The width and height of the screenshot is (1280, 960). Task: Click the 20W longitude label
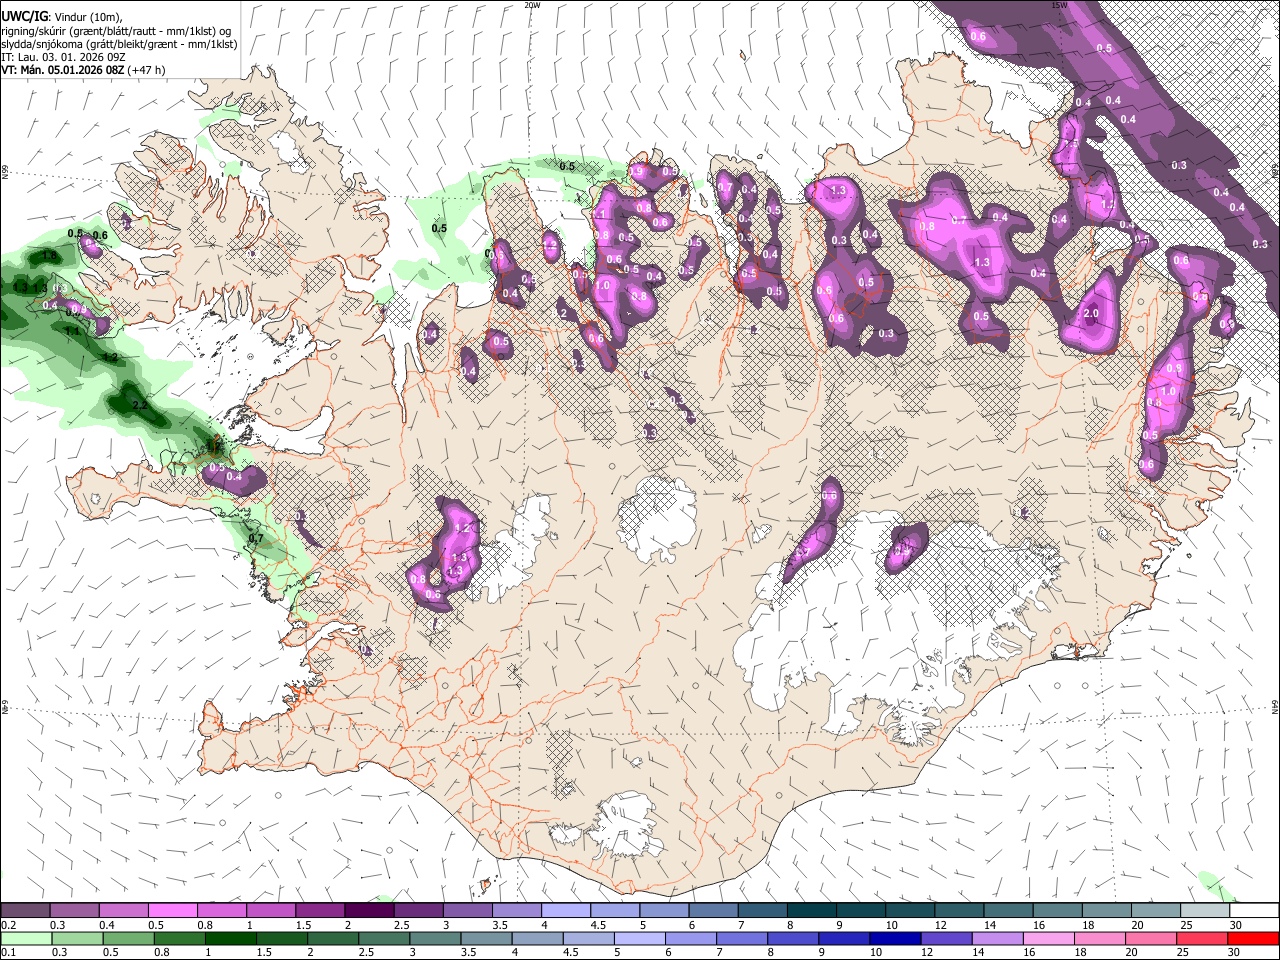pyautogui.click(x=532, y=5)
